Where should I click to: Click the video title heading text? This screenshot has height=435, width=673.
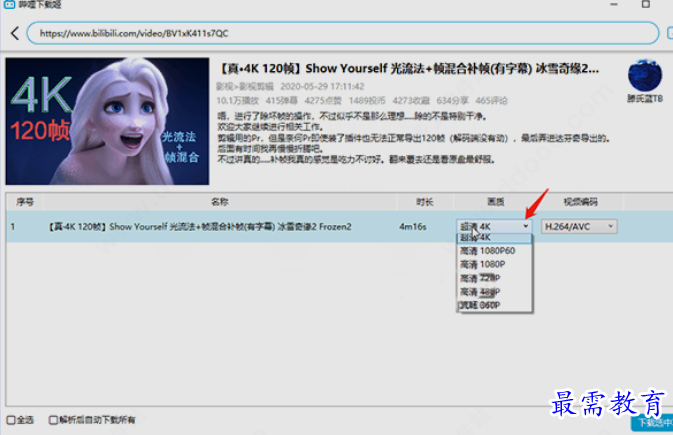pyautogui.click(x=409, y=68)
